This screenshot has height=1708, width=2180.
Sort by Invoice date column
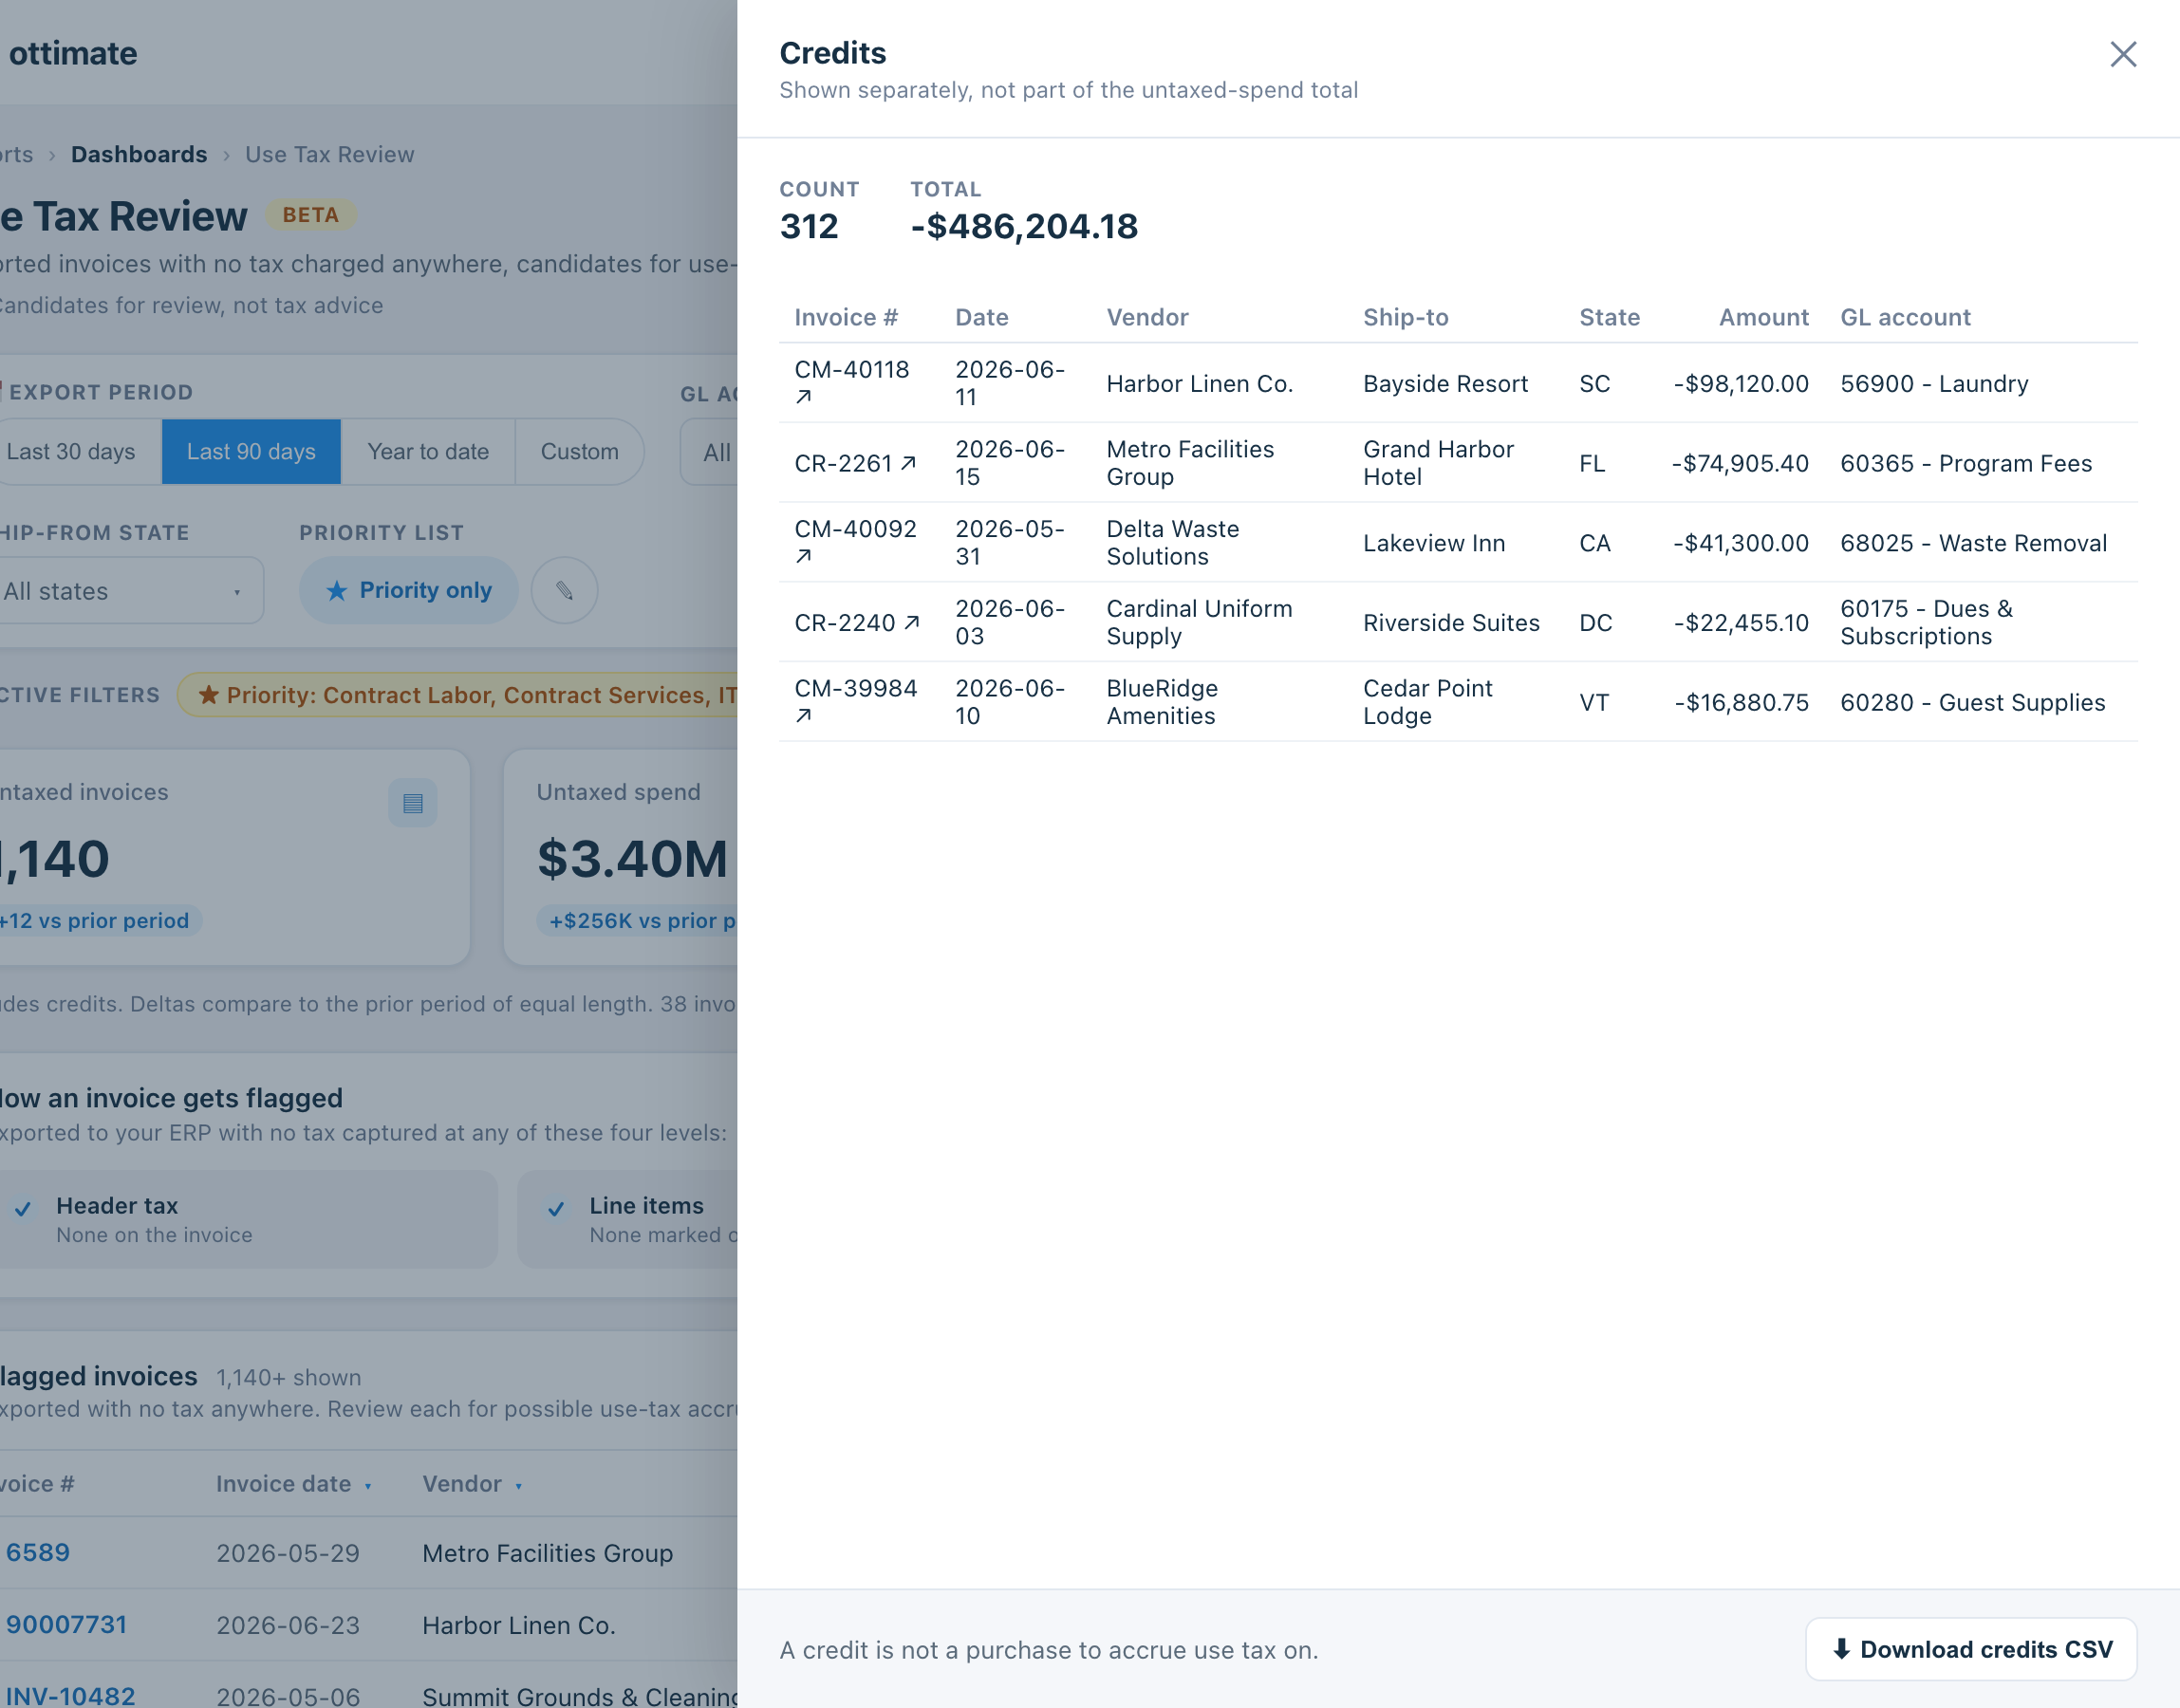click(293, 1484)
